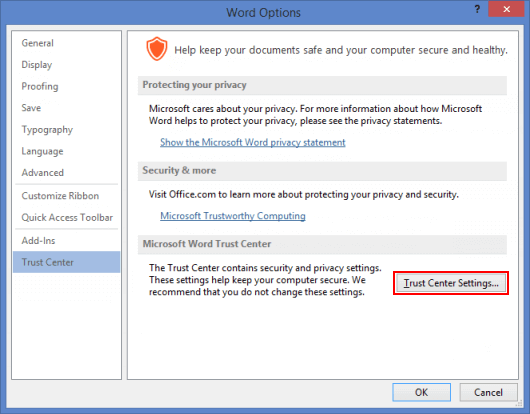Click the Protecting your privacy heading

[194, 85]
